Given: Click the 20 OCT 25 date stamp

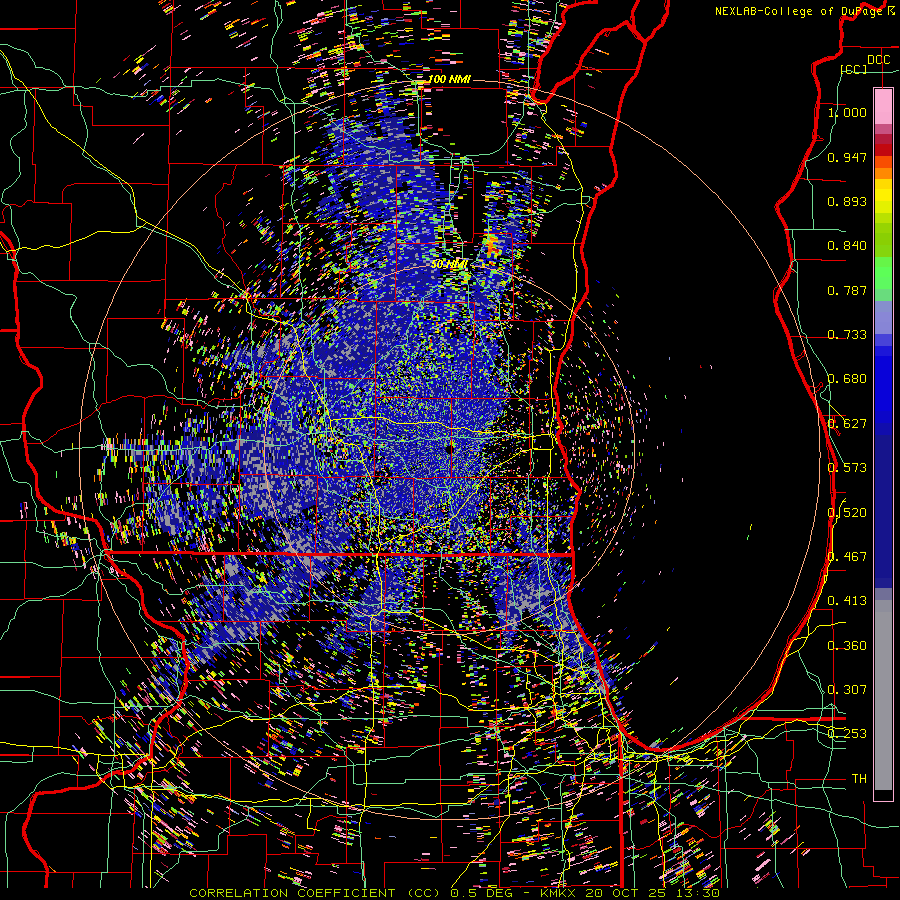Looking at the screenshot, I should (626, 893).
